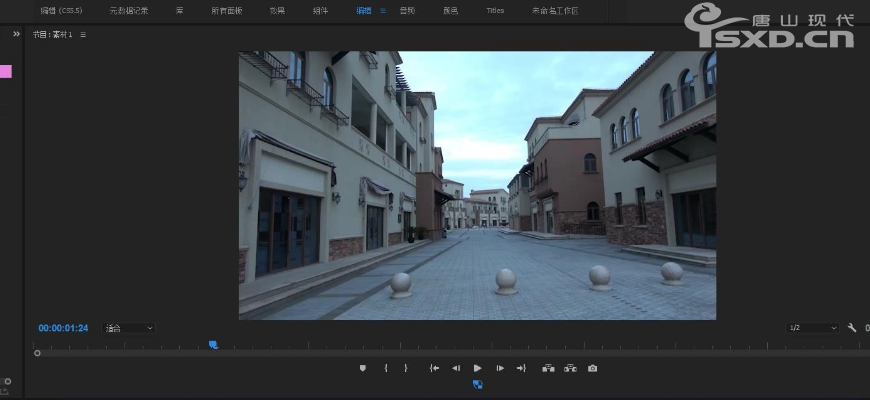Click the Lift button icon
The image size is (870, 400).
548,368
